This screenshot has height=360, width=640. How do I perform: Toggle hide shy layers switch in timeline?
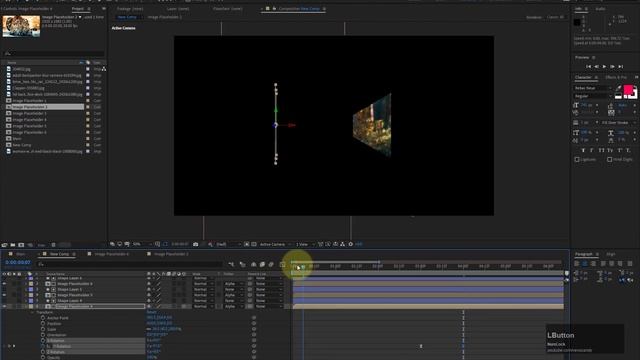point(253,264)
